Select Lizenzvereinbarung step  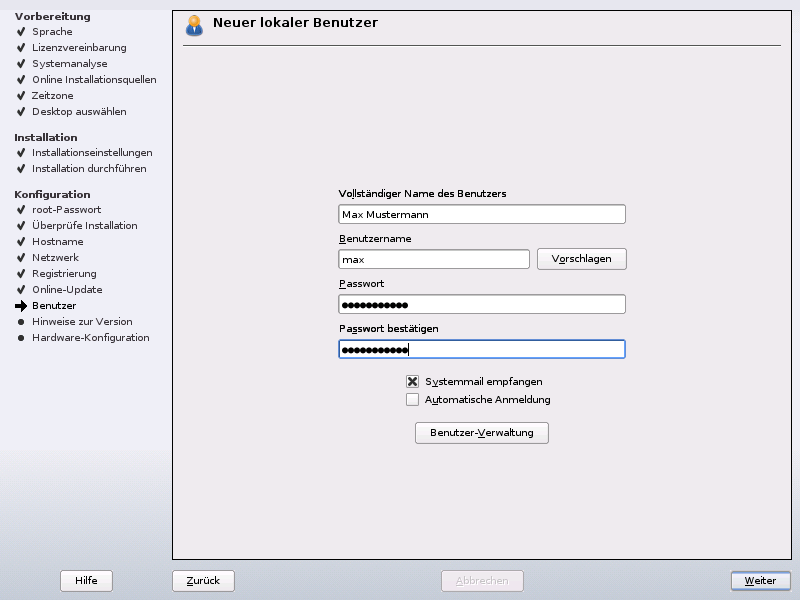79,47
